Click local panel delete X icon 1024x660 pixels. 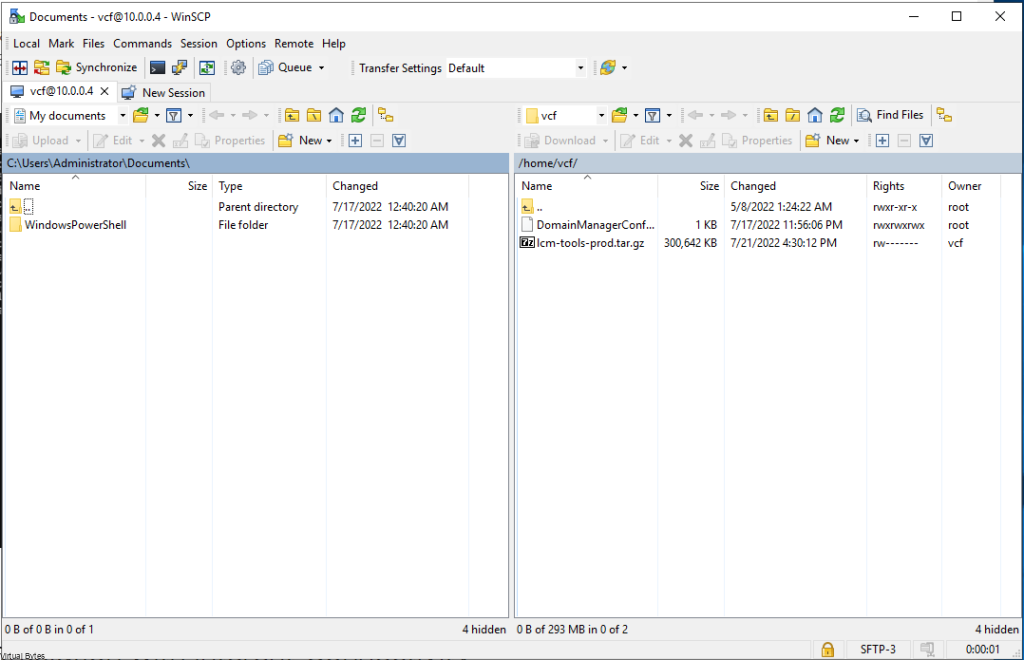pos(159,140)
